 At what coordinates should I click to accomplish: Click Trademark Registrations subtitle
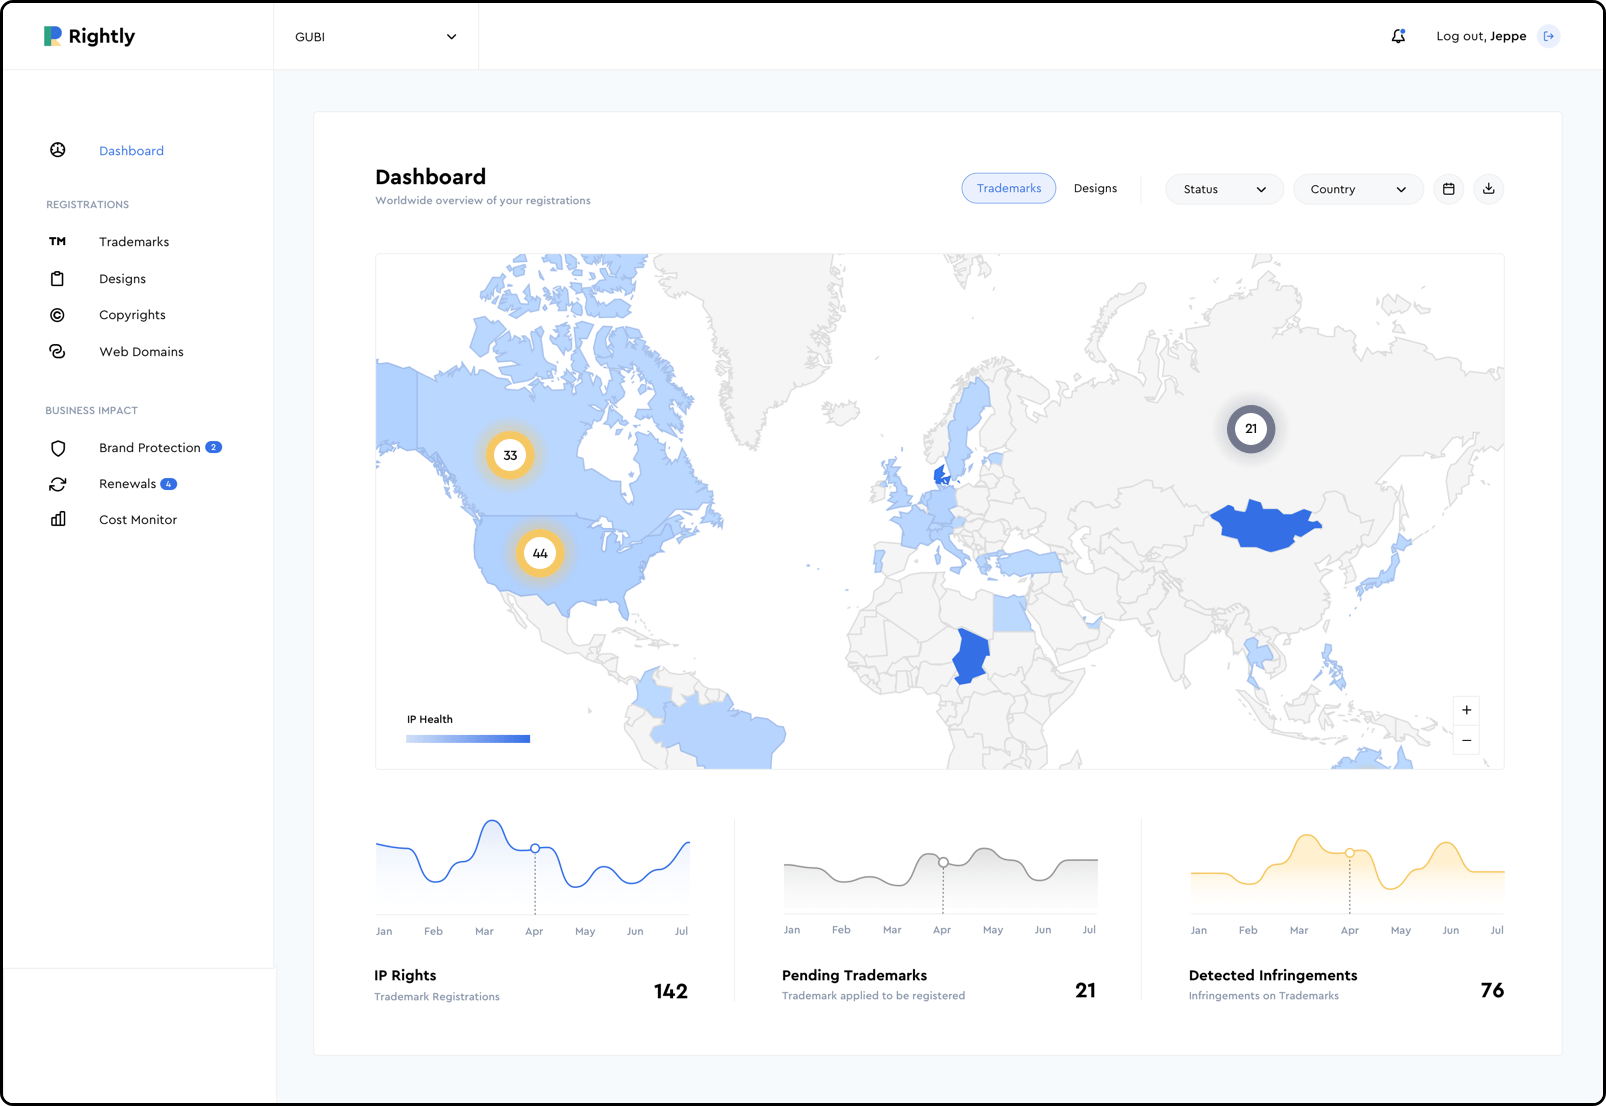[437, 997]
